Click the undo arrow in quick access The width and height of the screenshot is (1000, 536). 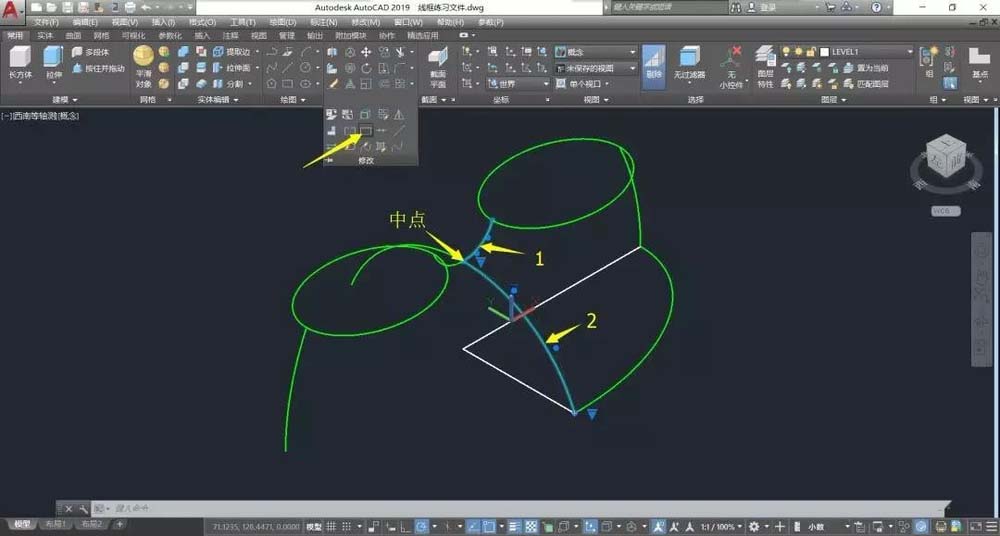[145, 8]
